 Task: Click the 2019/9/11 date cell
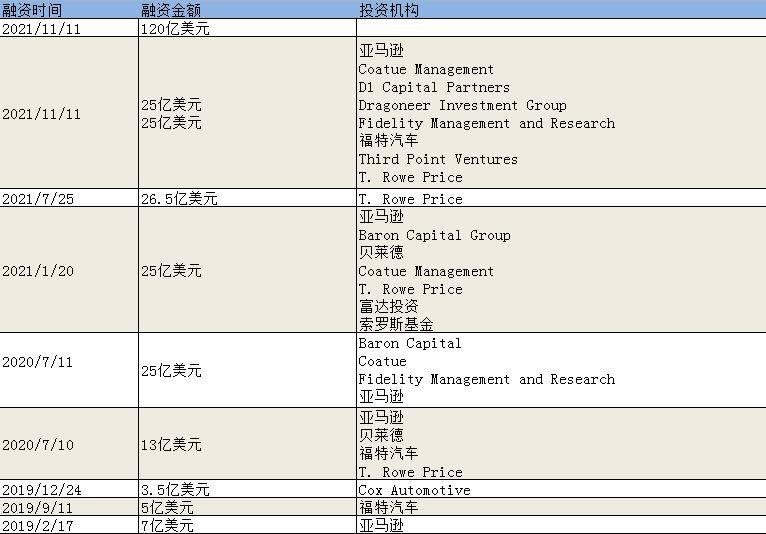(x=37, y=507)
